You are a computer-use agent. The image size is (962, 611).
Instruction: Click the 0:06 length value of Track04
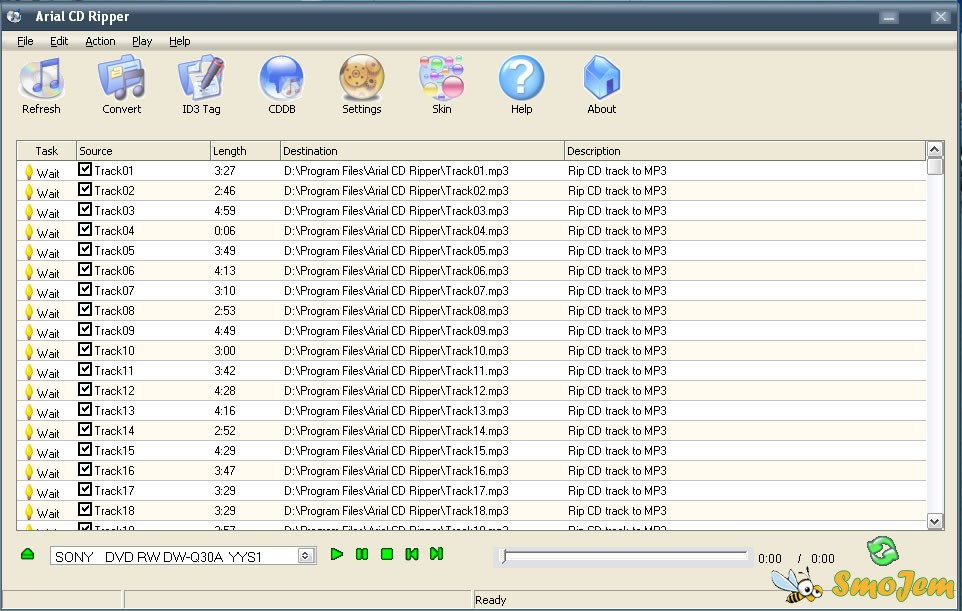pos(225,231)
